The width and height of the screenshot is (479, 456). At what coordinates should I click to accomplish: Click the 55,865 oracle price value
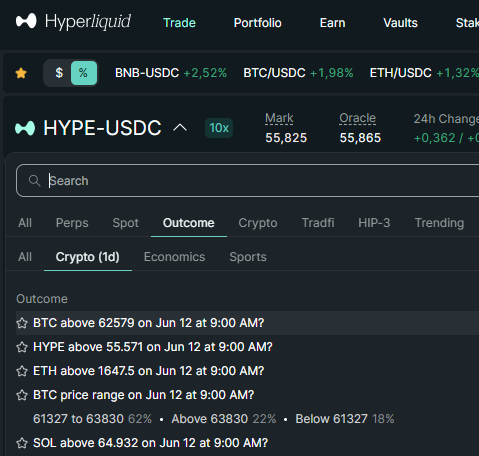[360, 138]
